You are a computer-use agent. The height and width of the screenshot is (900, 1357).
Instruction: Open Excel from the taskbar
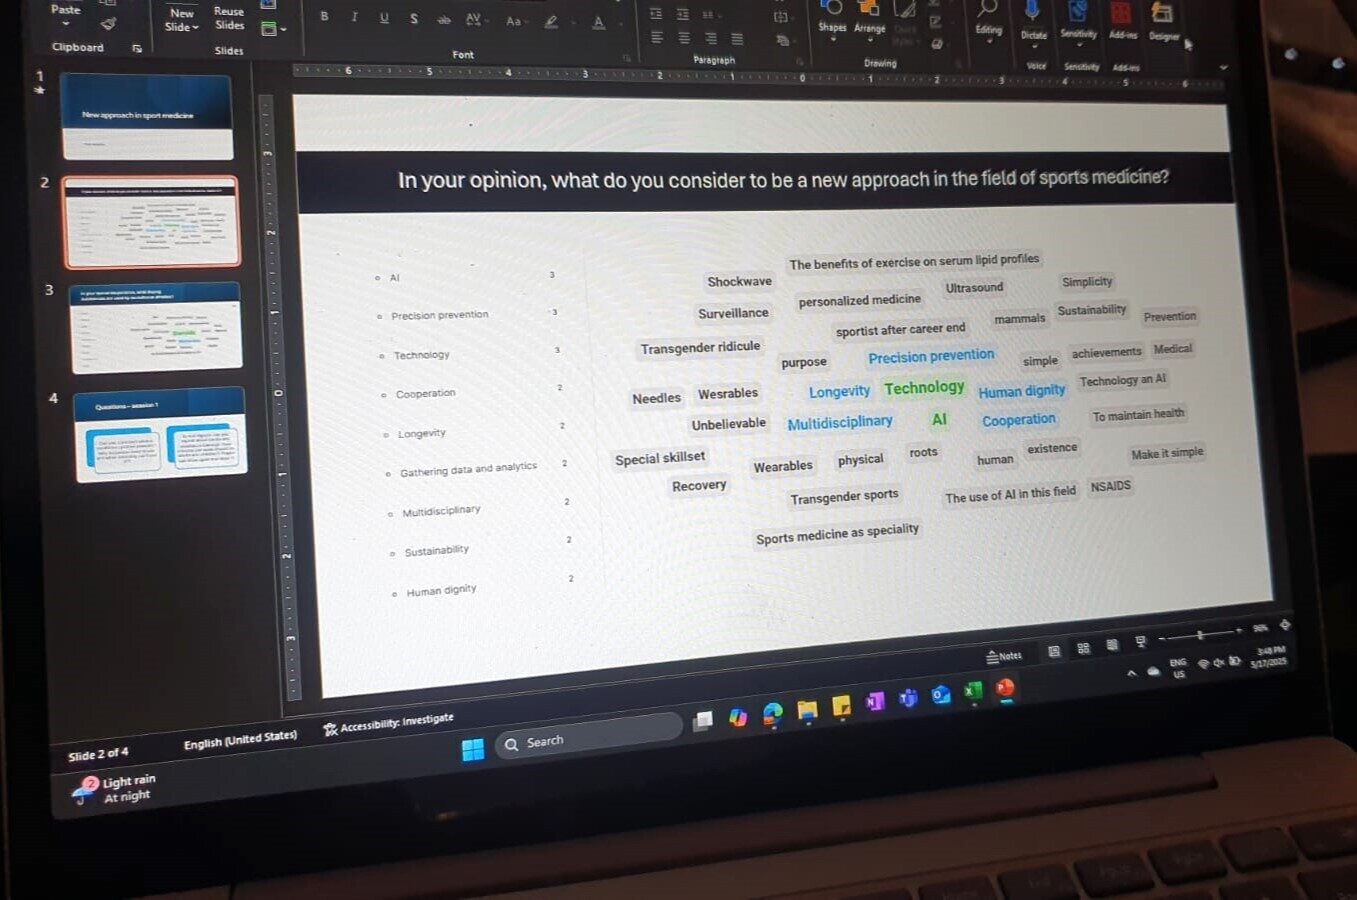[x=973, y=691]
